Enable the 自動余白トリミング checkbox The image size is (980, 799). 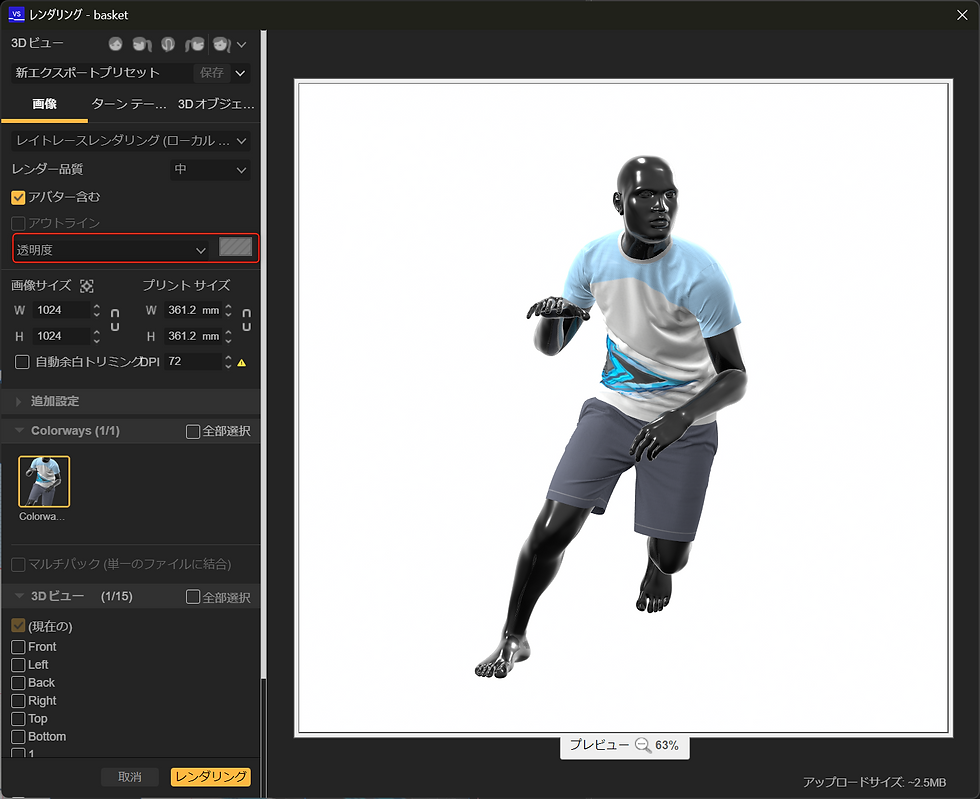[22, 362]
